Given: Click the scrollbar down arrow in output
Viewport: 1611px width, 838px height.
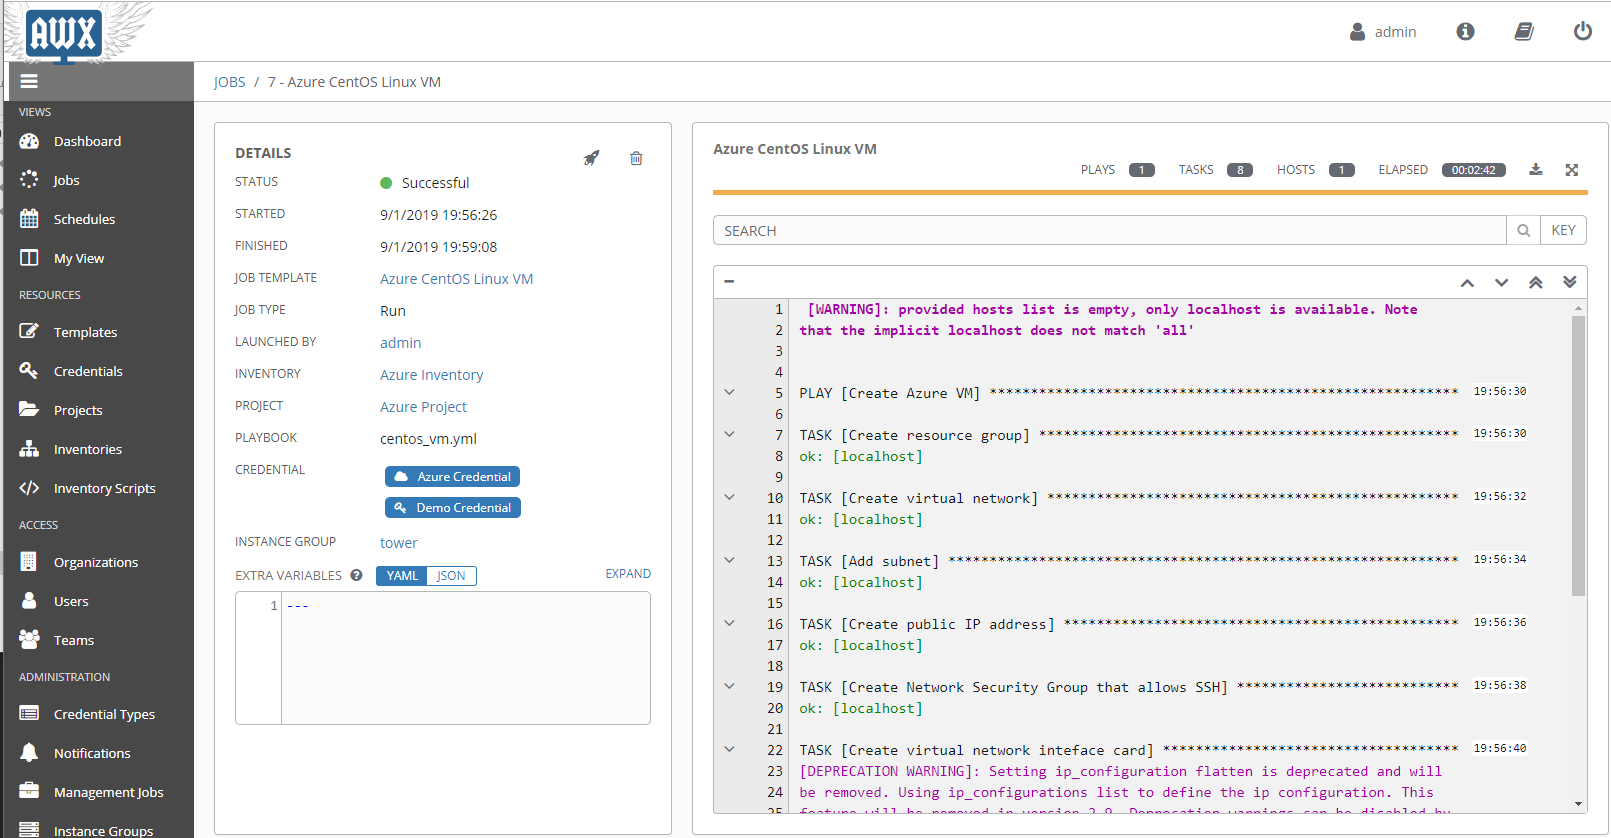Looking at the screenshot, I should [1578, 804].
